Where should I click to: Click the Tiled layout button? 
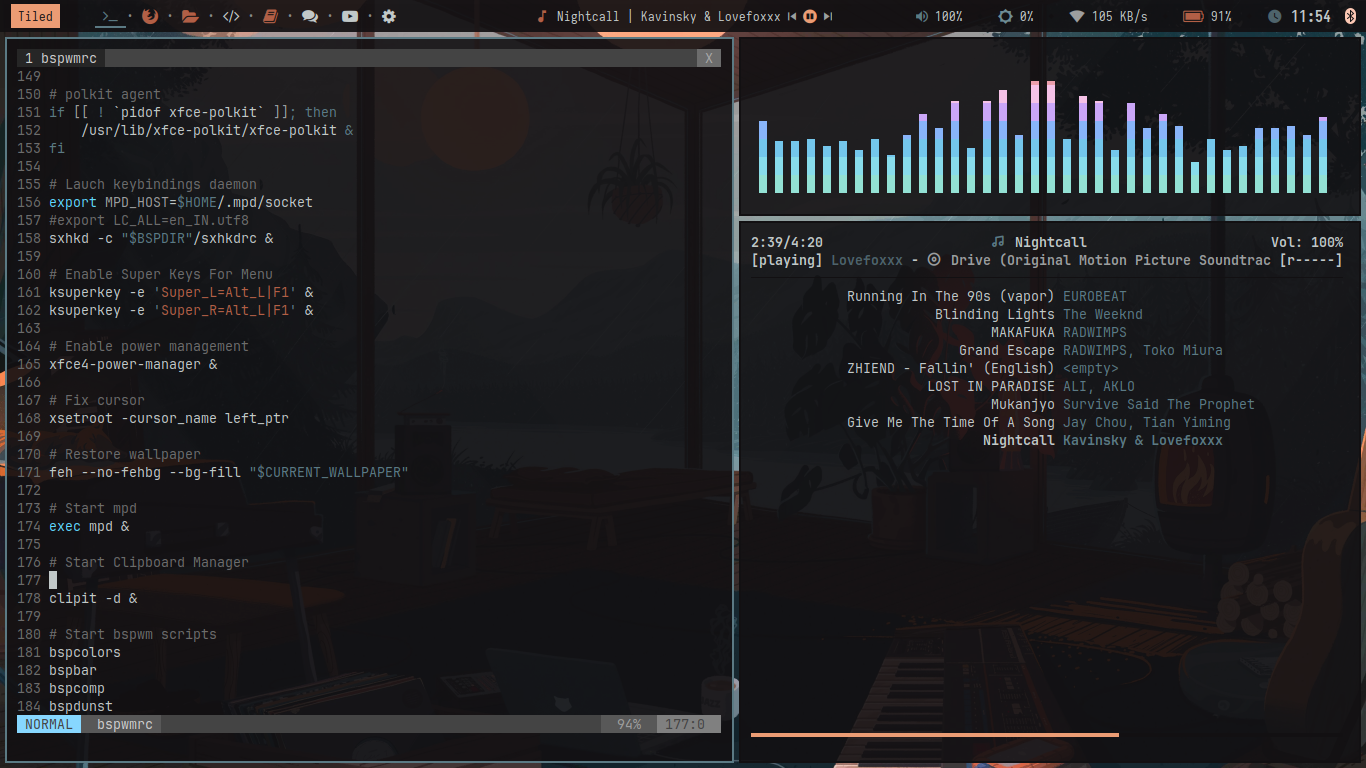pyautogui.click(x=35, y=16)
